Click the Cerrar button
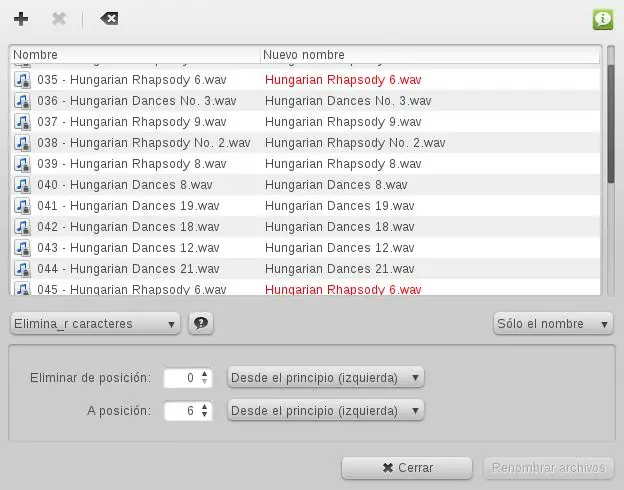 tap(407, 468)
